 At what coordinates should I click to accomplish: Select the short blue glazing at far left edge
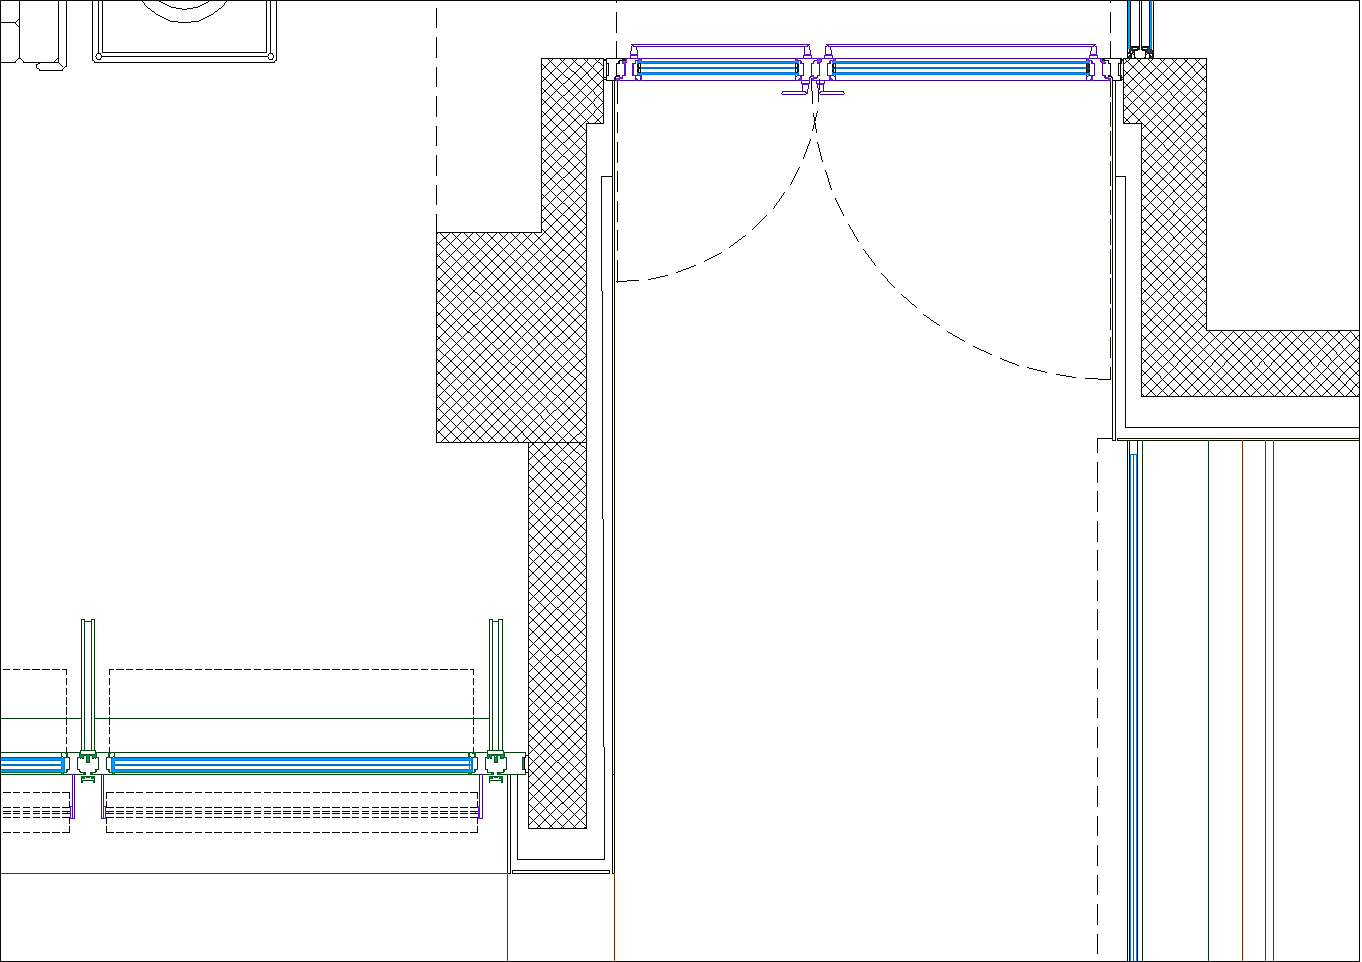coord(30,764)
